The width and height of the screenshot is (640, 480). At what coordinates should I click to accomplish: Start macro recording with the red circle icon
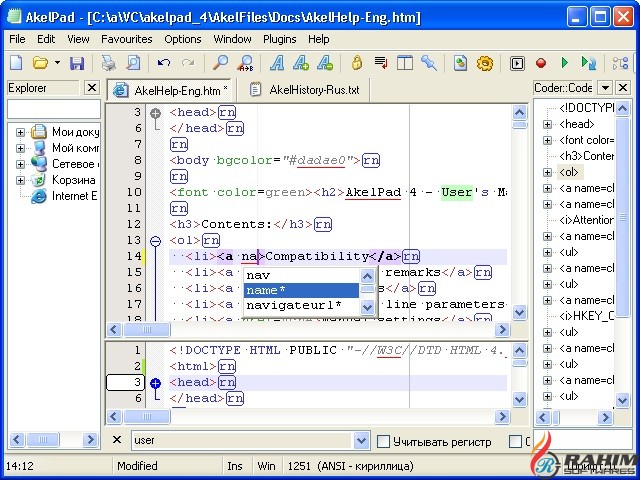click(x=541, y=63)
